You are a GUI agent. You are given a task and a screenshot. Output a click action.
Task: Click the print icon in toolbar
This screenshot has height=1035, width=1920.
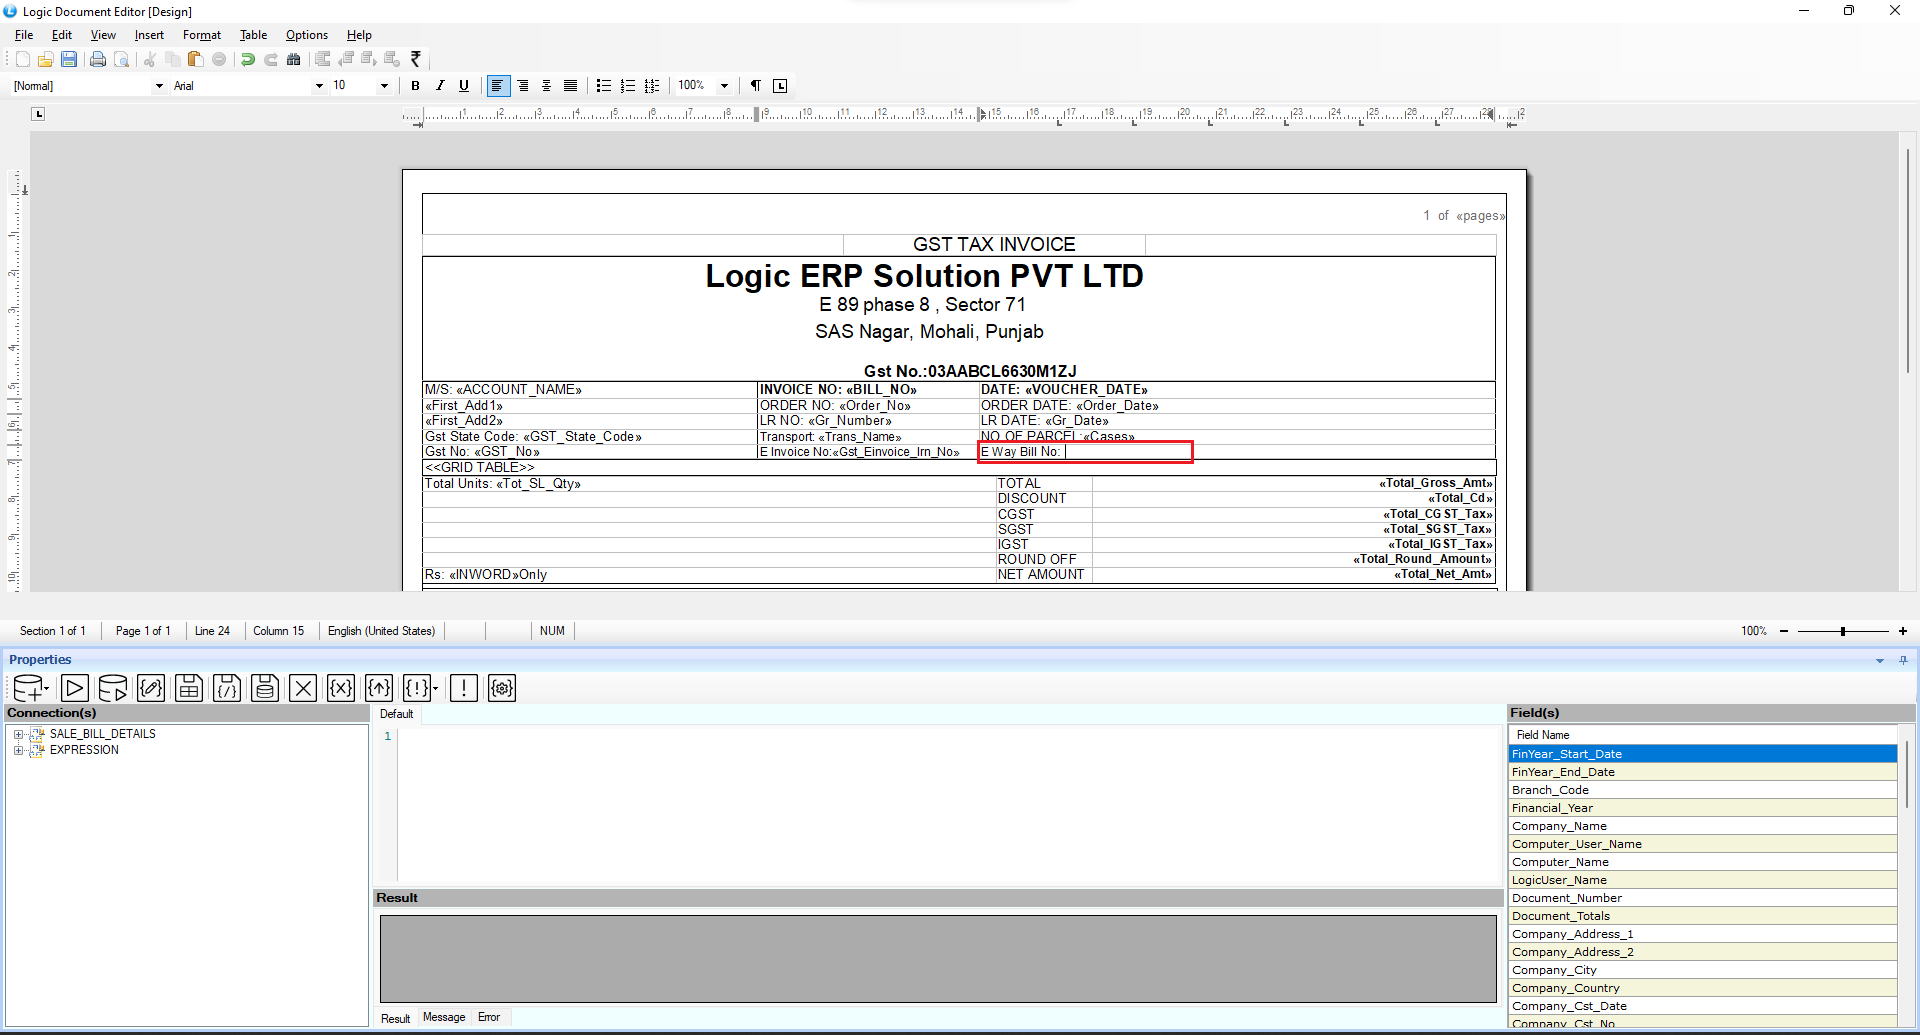98,60
